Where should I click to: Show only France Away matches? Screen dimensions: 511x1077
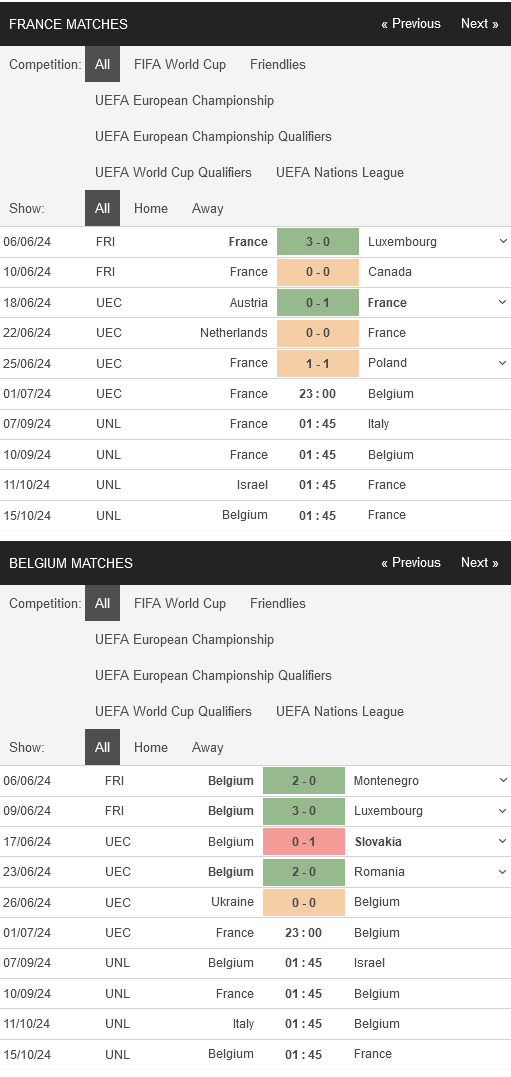207,208
